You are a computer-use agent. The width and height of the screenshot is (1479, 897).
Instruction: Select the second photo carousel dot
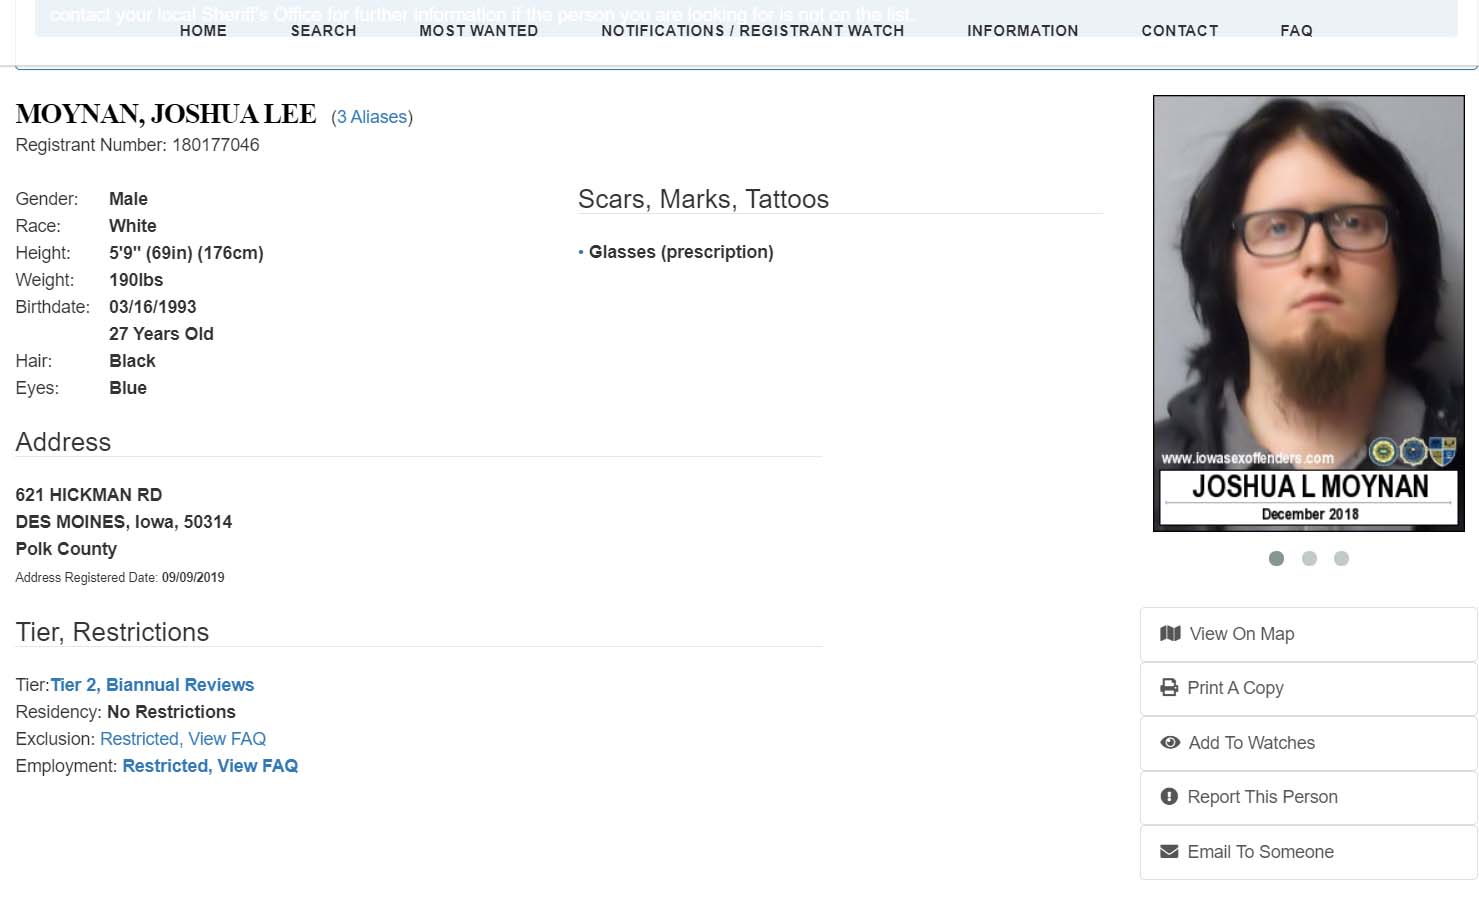[x=1309, y=558]
